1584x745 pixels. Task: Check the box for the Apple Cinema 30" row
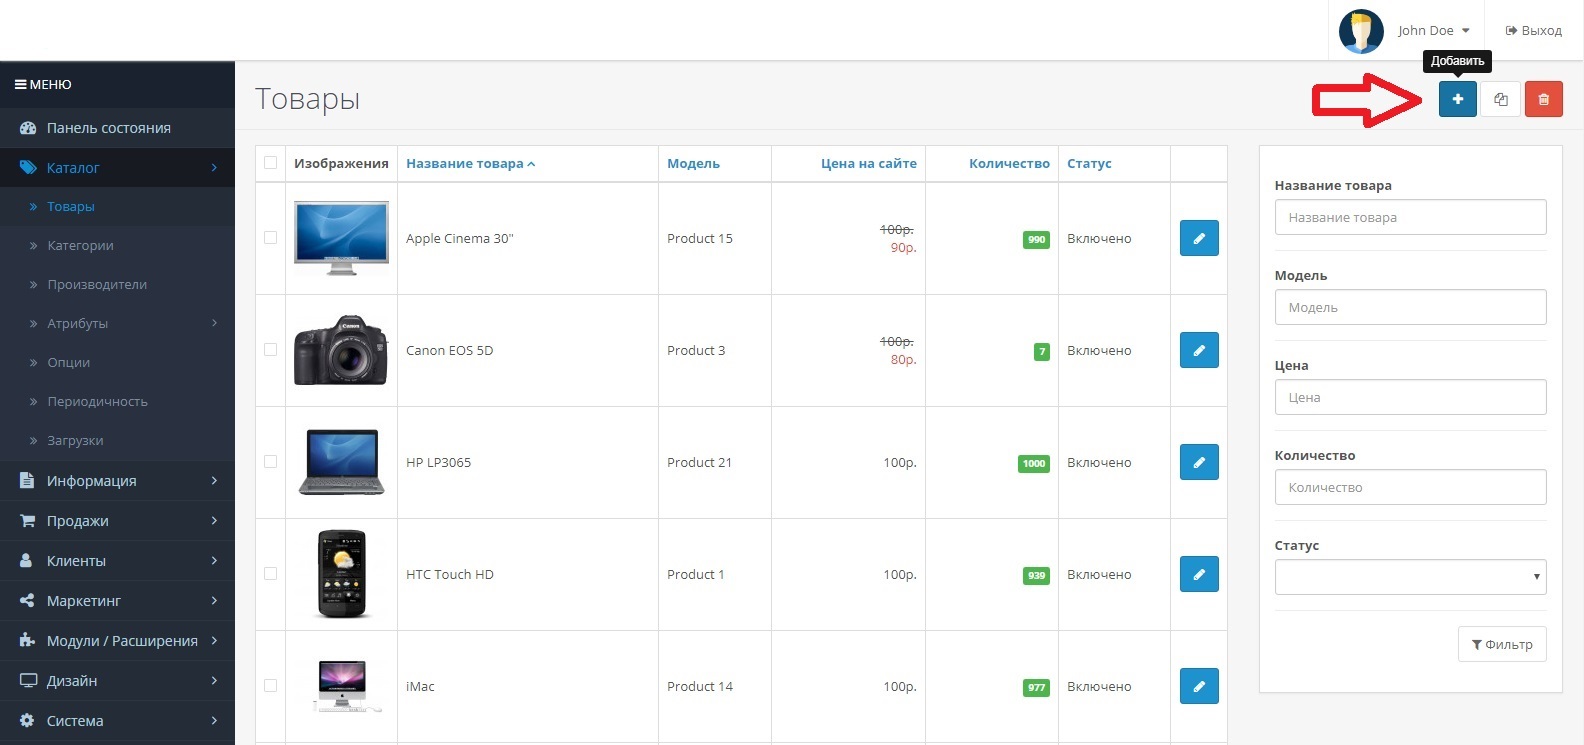click(x=270, y=238)
